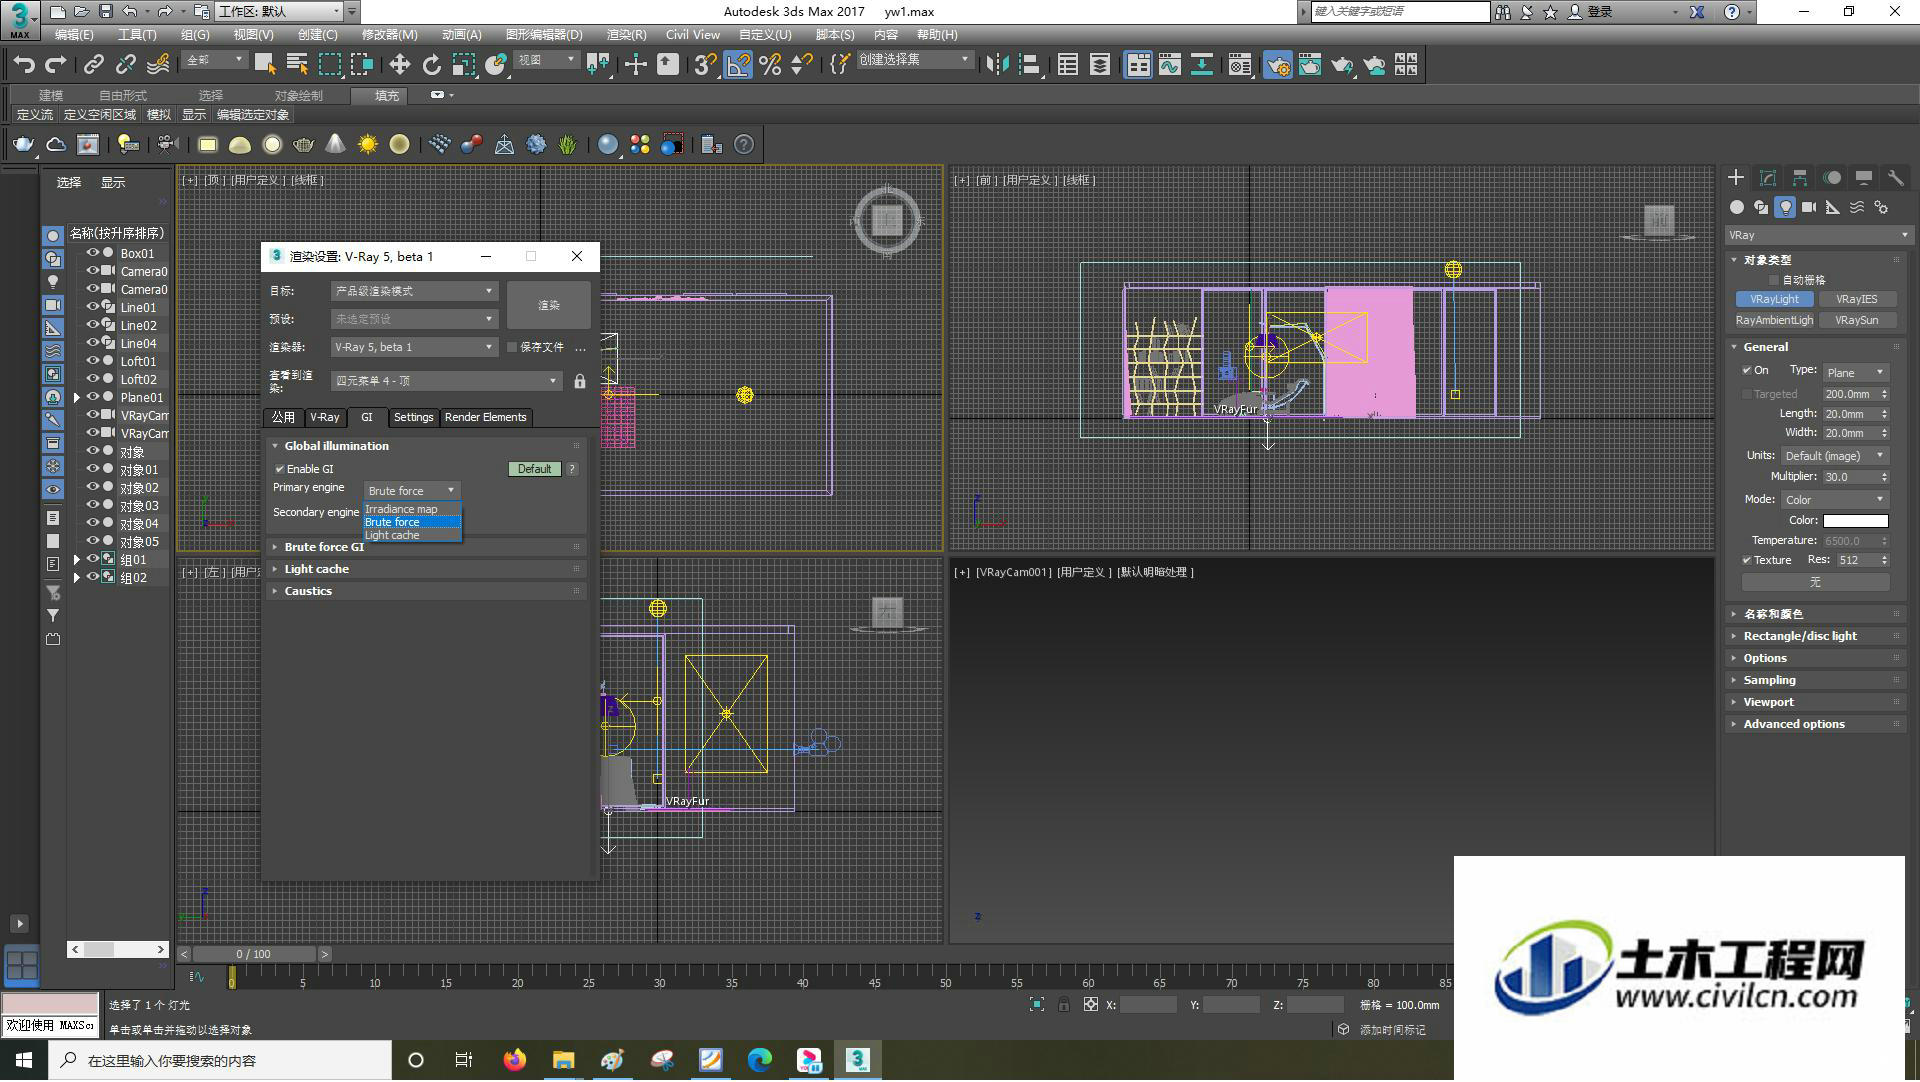Toggle the light On checkbox
1920x1082 pixels.
pos(1747,370)
